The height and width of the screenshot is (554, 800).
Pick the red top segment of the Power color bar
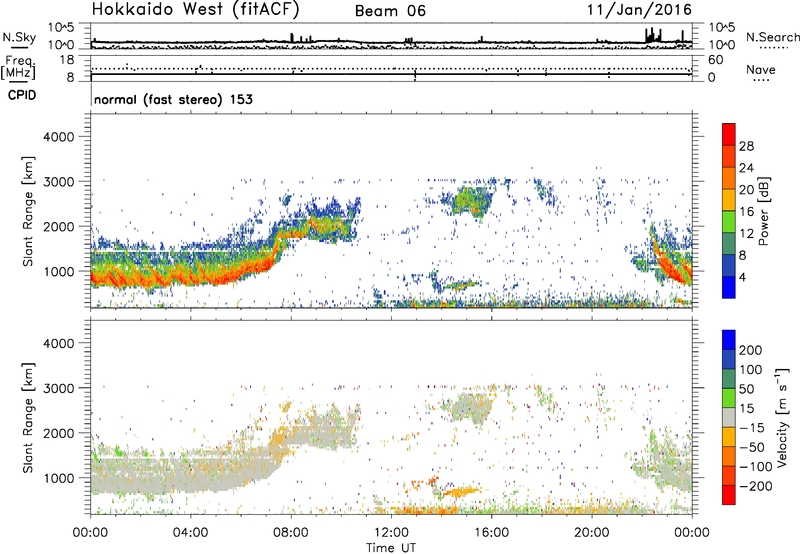tap(729, 135)
